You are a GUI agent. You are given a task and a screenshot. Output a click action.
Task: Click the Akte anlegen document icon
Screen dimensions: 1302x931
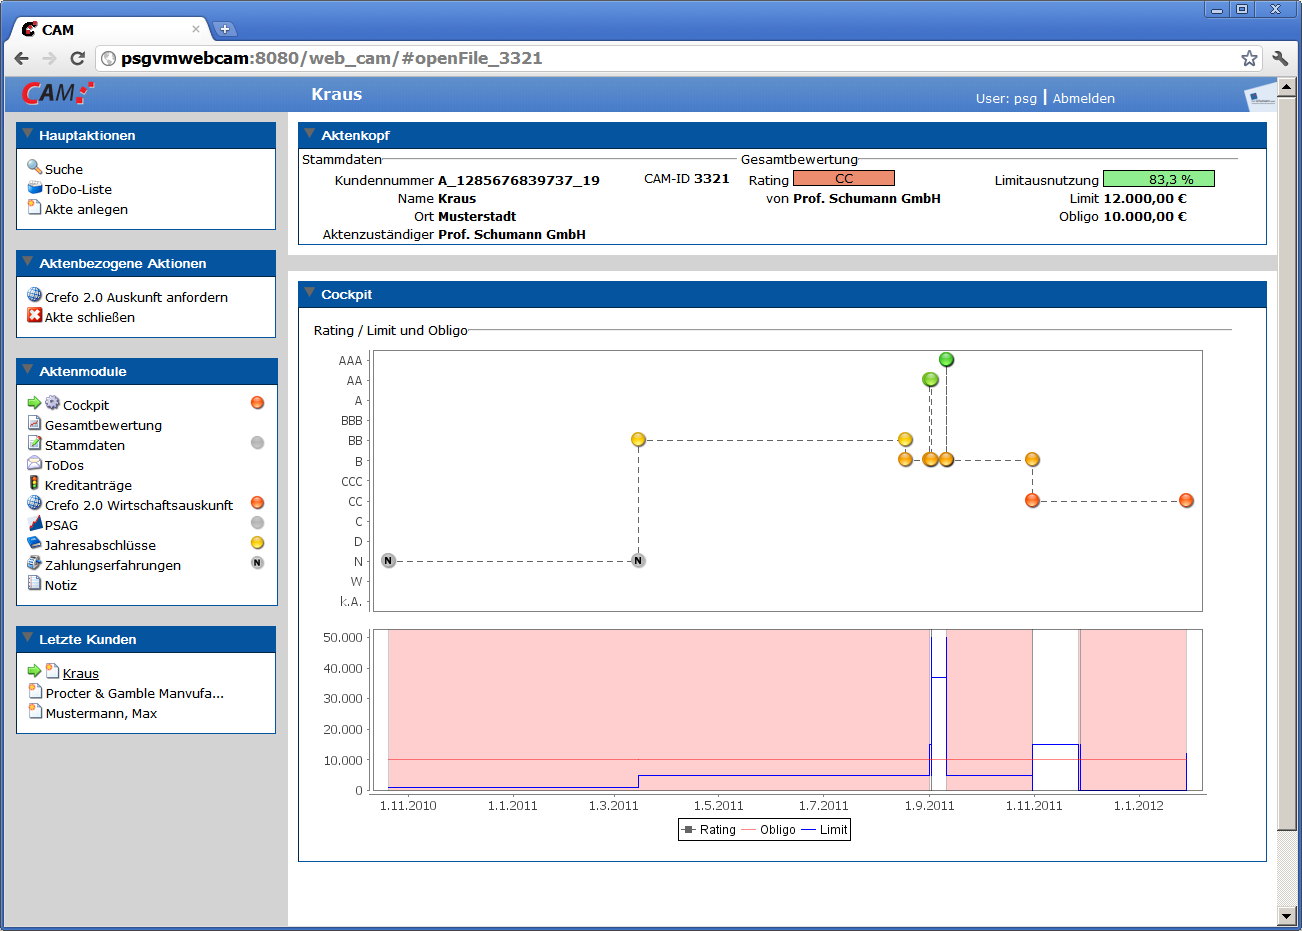tap(34, 207)
